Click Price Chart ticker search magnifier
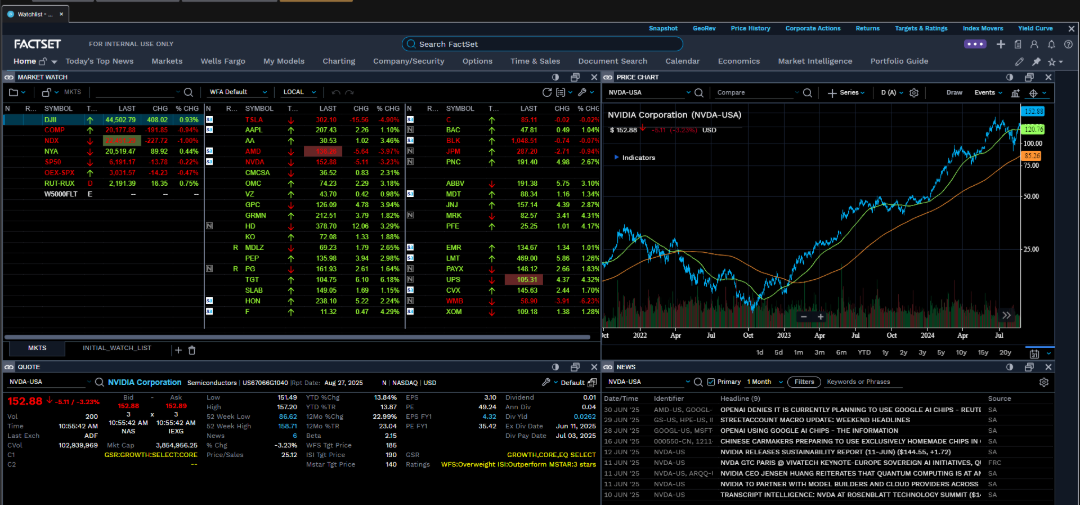This screenshot has height=505, width=1080. coord(698,92)
